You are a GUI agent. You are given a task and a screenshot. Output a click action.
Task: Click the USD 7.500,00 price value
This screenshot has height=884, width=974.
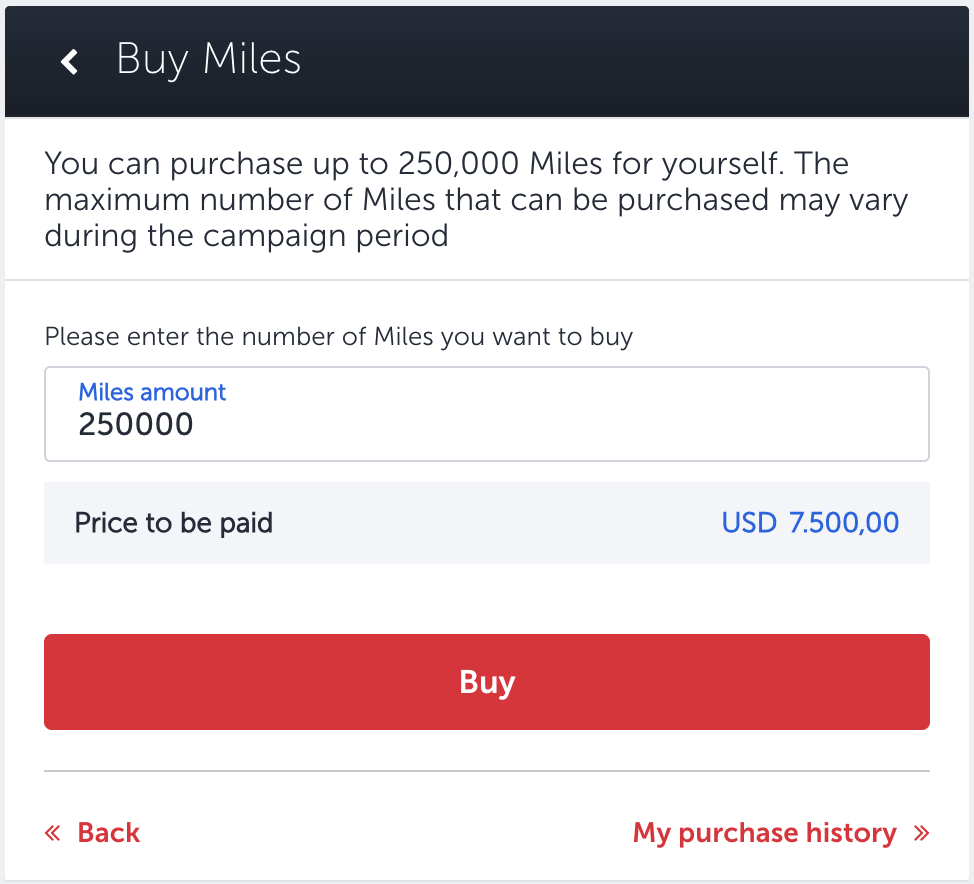tap(810, 522)
